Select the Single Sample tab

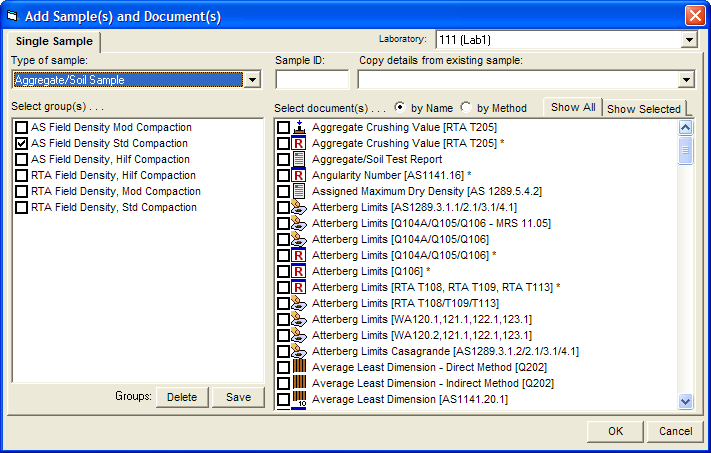point(54,42)
